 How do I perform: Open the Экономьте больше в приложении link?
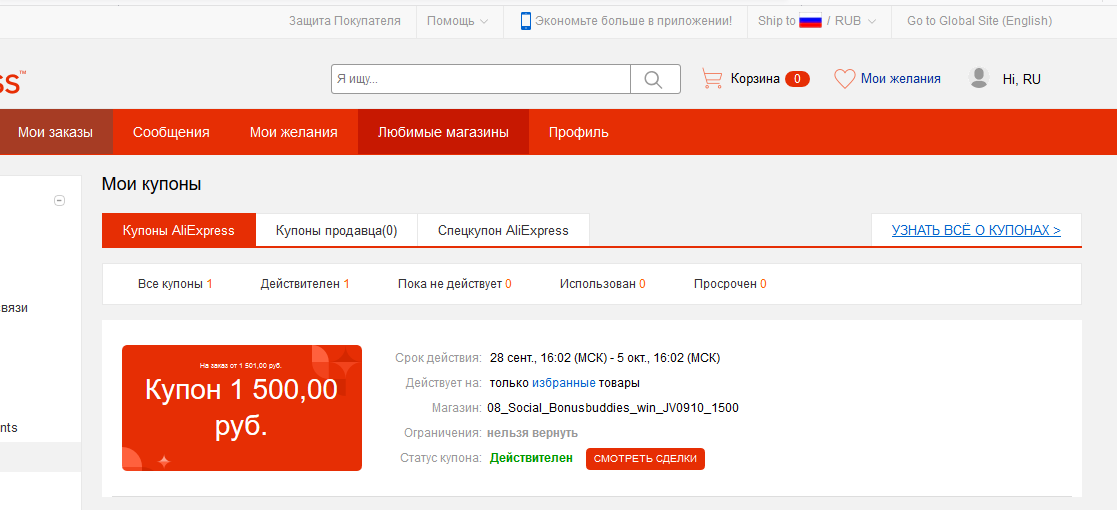coord(633,21)
